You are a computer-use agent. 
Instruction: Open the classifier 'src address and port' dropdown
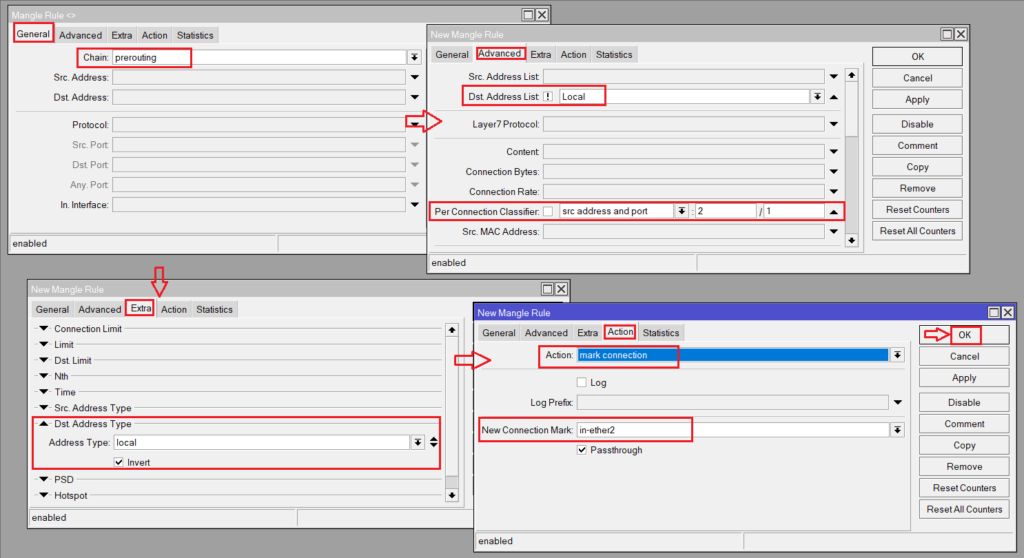tap(681, 212)
